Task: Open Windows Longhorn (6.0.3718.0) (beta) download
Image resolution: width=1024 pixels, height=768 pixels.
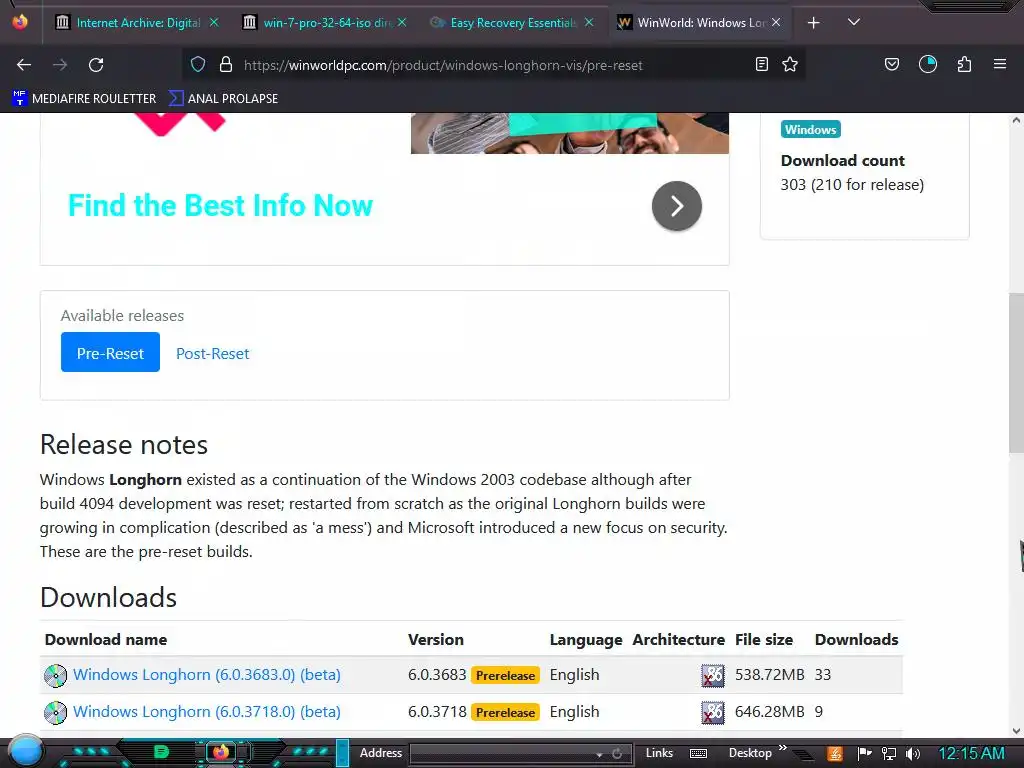Action: point(206,712)
